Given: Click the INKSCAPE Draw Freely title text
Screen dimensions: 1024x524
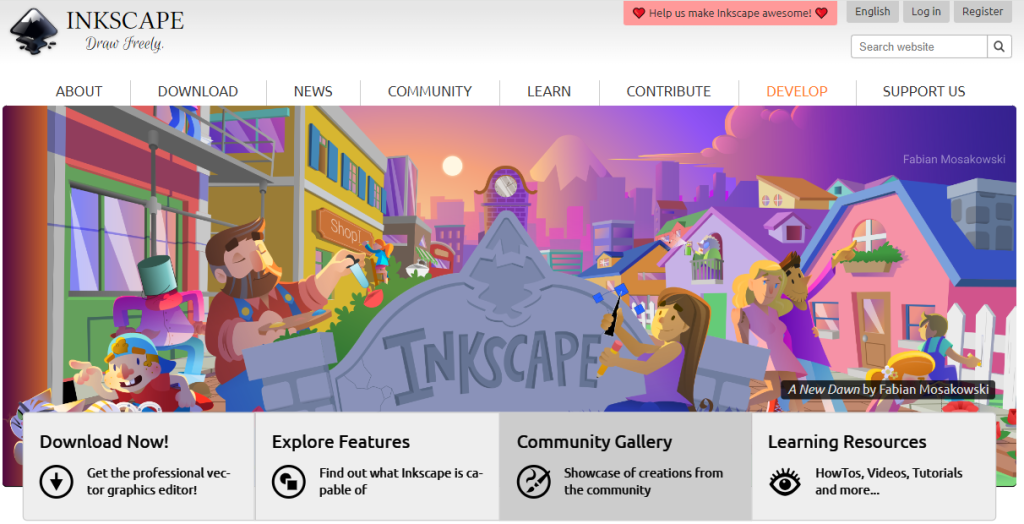Looking at the screenshot, I should click(125, 30).
